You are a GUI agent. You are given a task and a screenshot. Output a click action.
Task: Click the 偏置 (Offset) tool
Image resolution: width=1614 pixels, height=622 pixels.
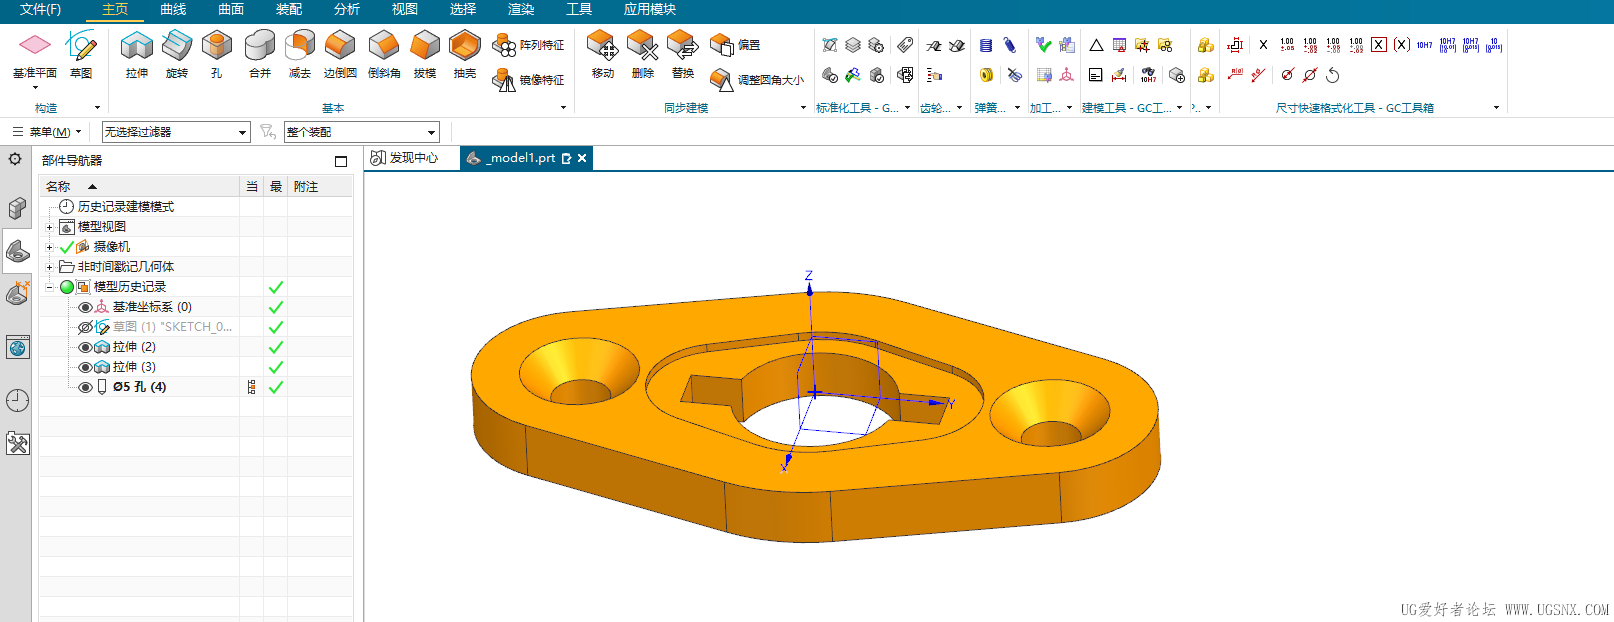pyautogui.click(x=735, y=45)
